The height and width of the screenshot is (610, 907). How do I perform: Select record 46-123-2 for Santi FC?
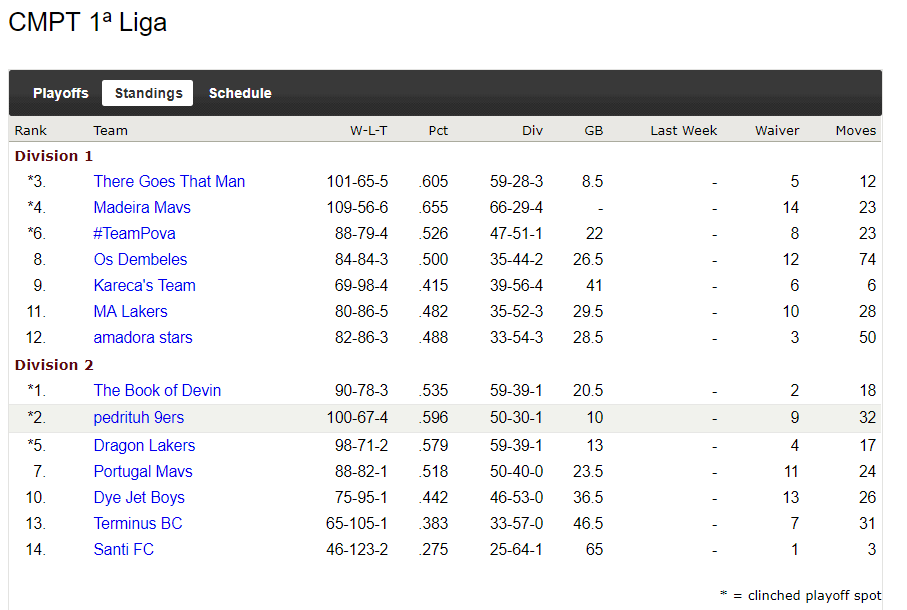pyautogui.click(x=357, y=550)
